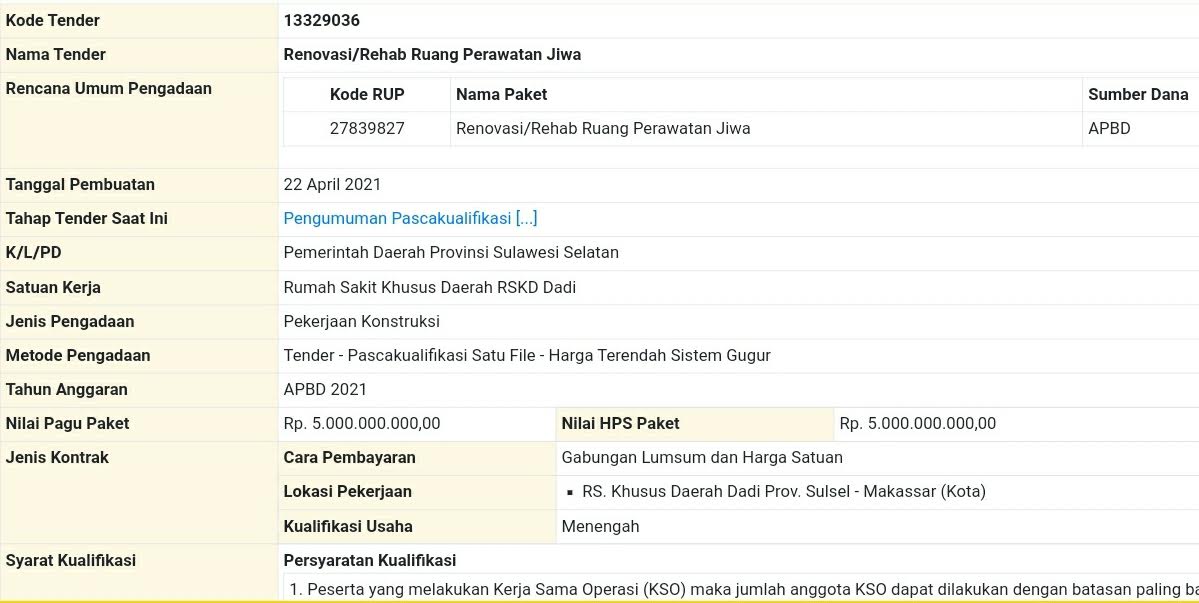Select the tender name Renovasi/Rehab Ruang Perawatan Jiwa

point(432,54)
